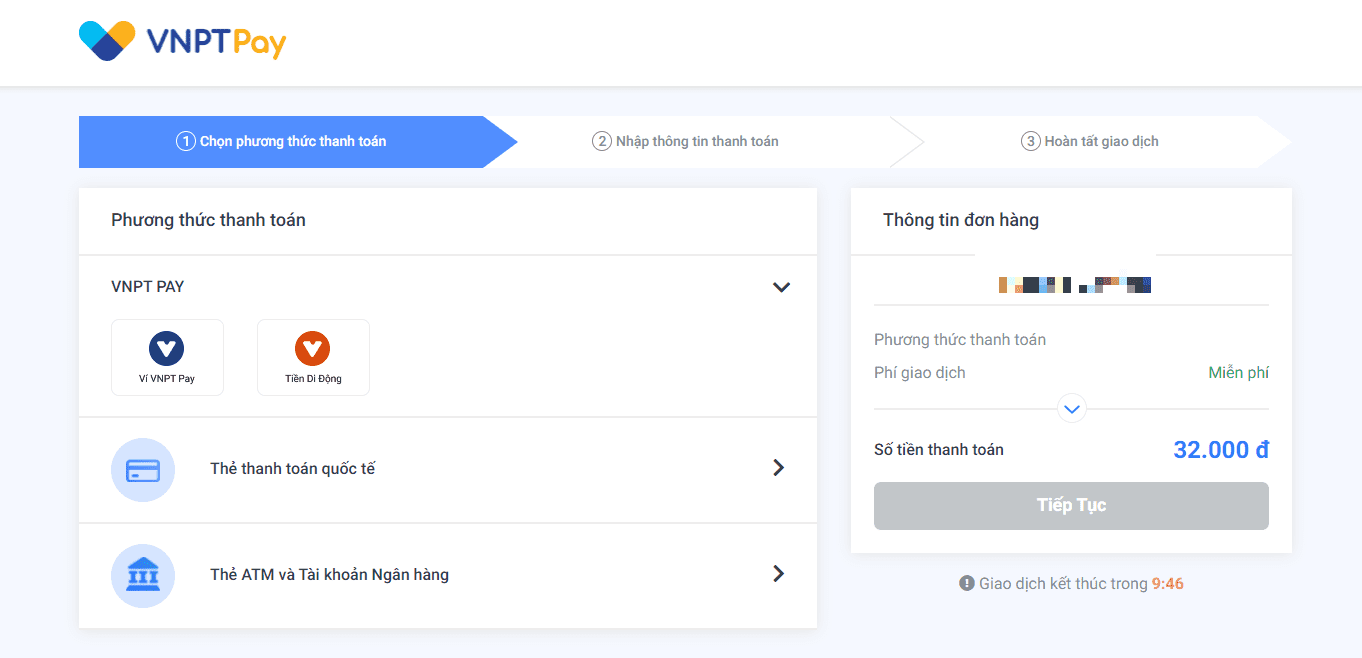The height and width of the screenshot is (658, 1362).
Task: Click the Tiền Di Động label text
Action: pos(313,379)
